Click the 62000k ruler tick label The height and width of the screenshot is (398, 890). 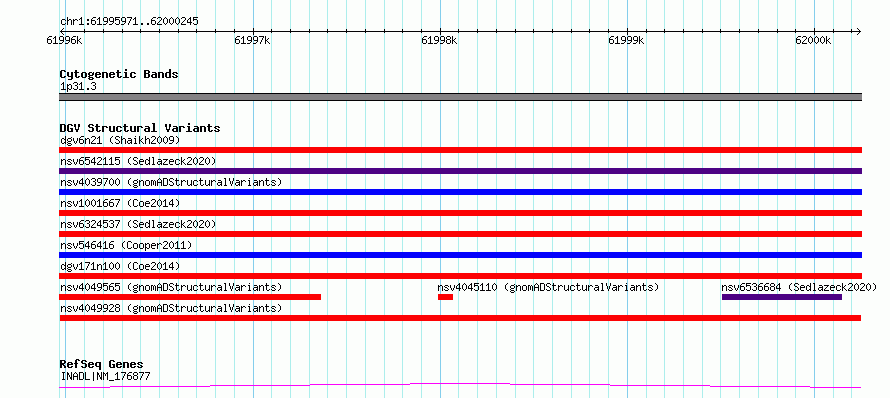tap(813, 41)
